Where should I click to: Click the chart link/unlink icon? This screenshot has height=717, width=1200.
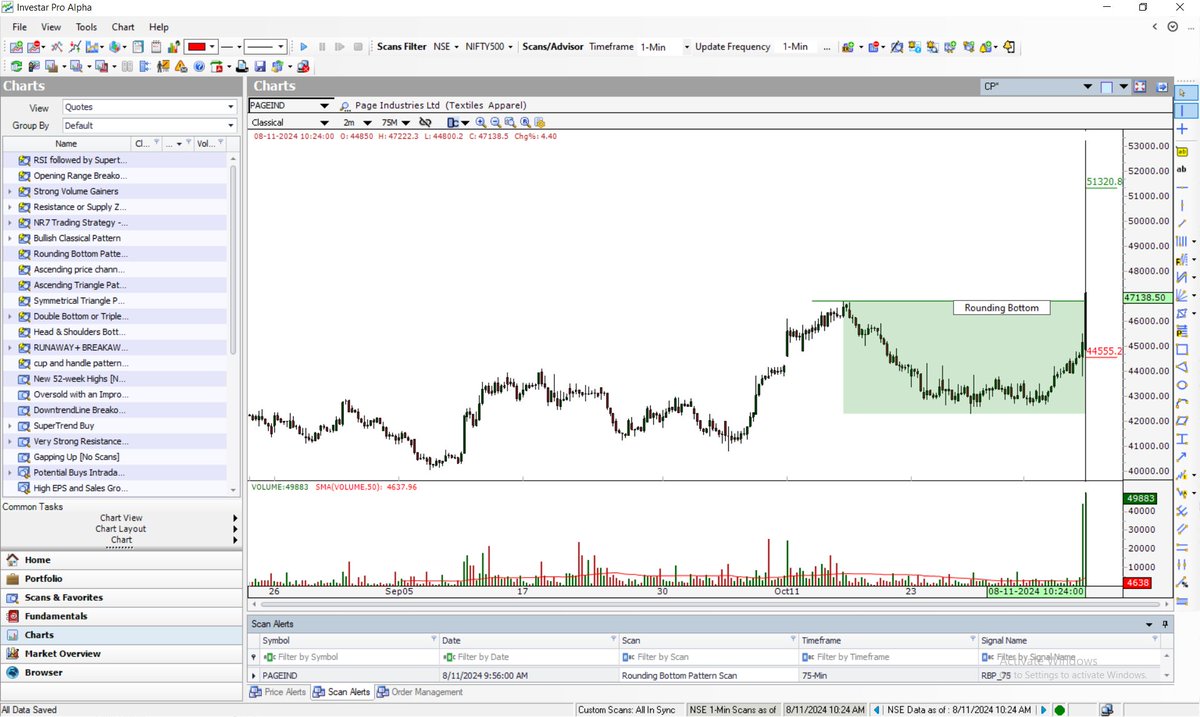click(x=425, y=122)
